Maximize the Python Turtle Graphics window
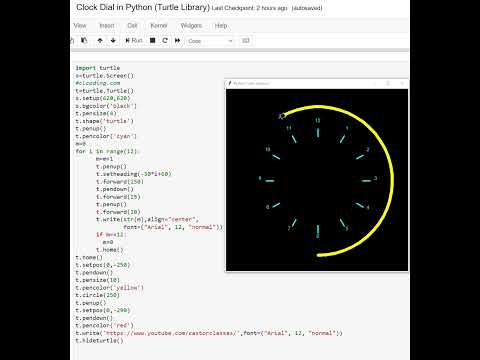 pyautogui.click(x=388, y=83)
